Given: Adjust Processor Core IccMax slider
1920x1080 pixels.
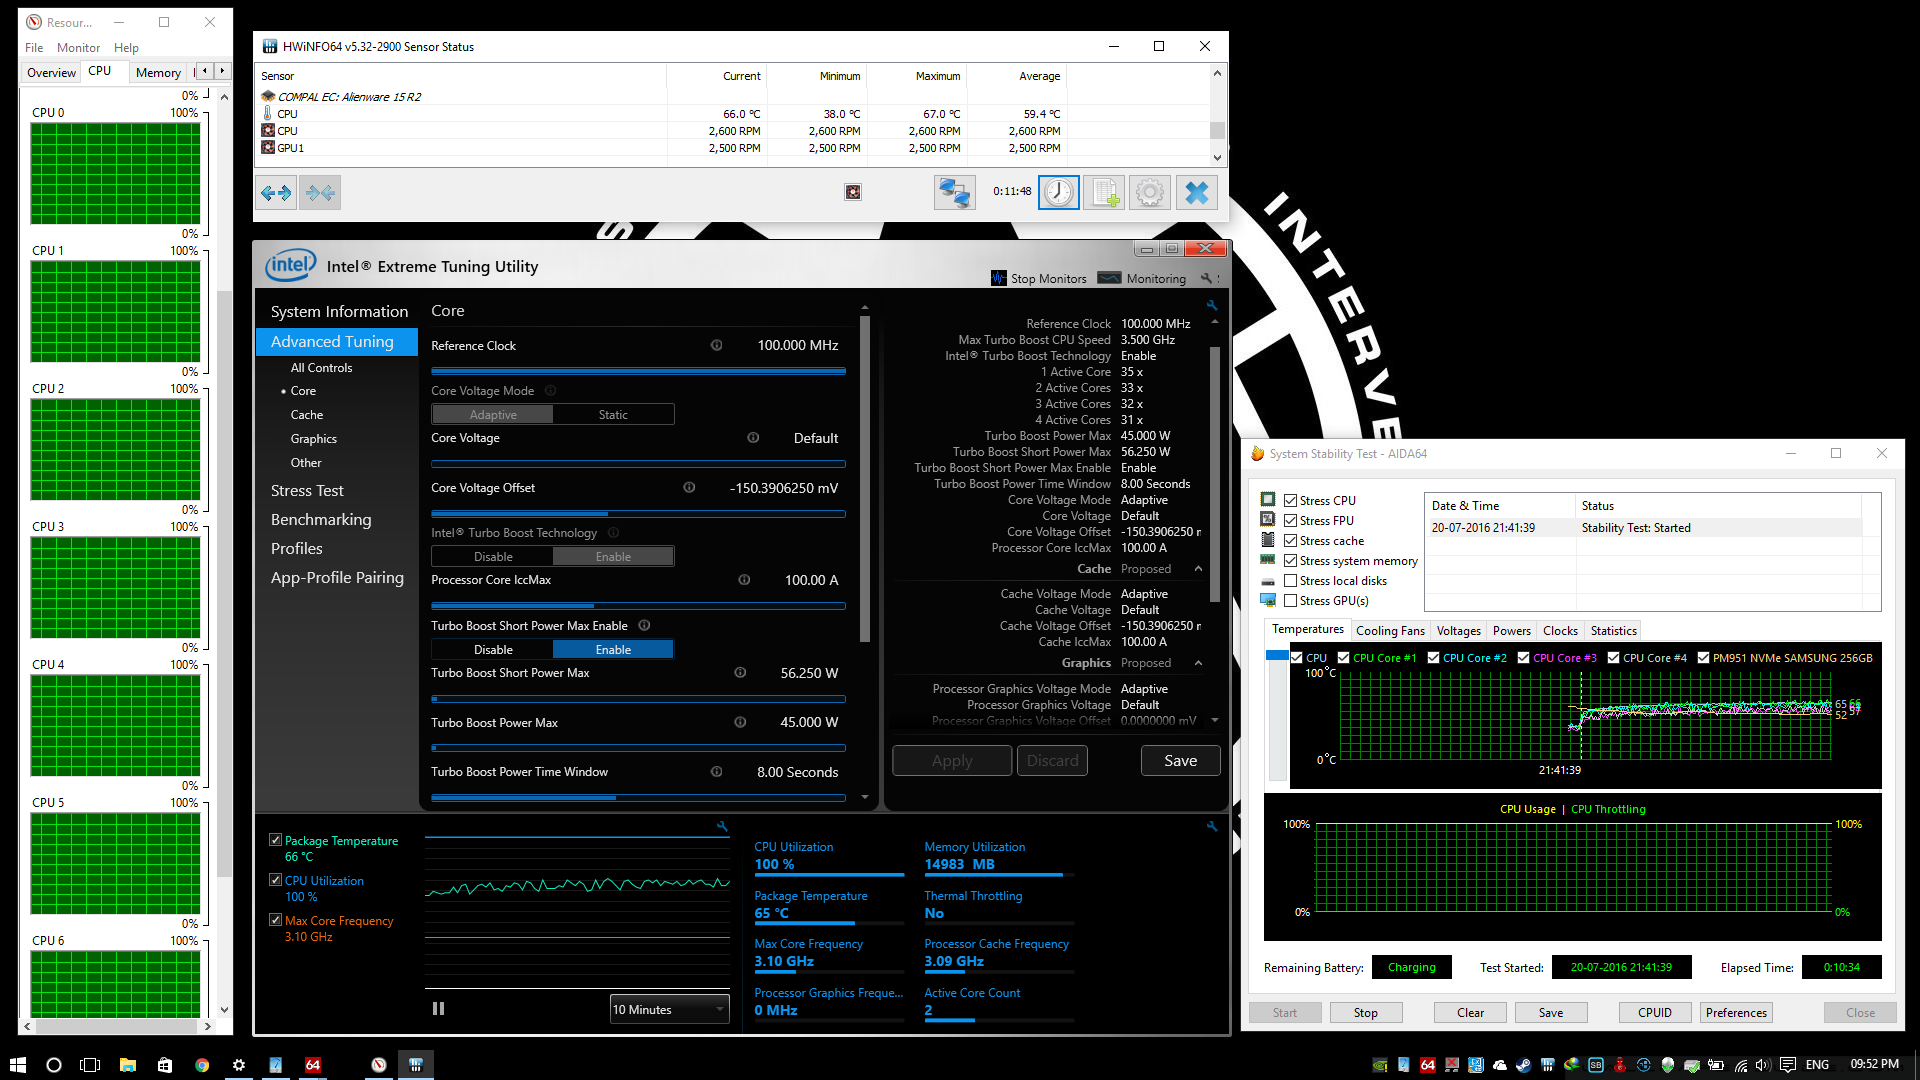Looking at the screenshot, I should tap(638, 606).
